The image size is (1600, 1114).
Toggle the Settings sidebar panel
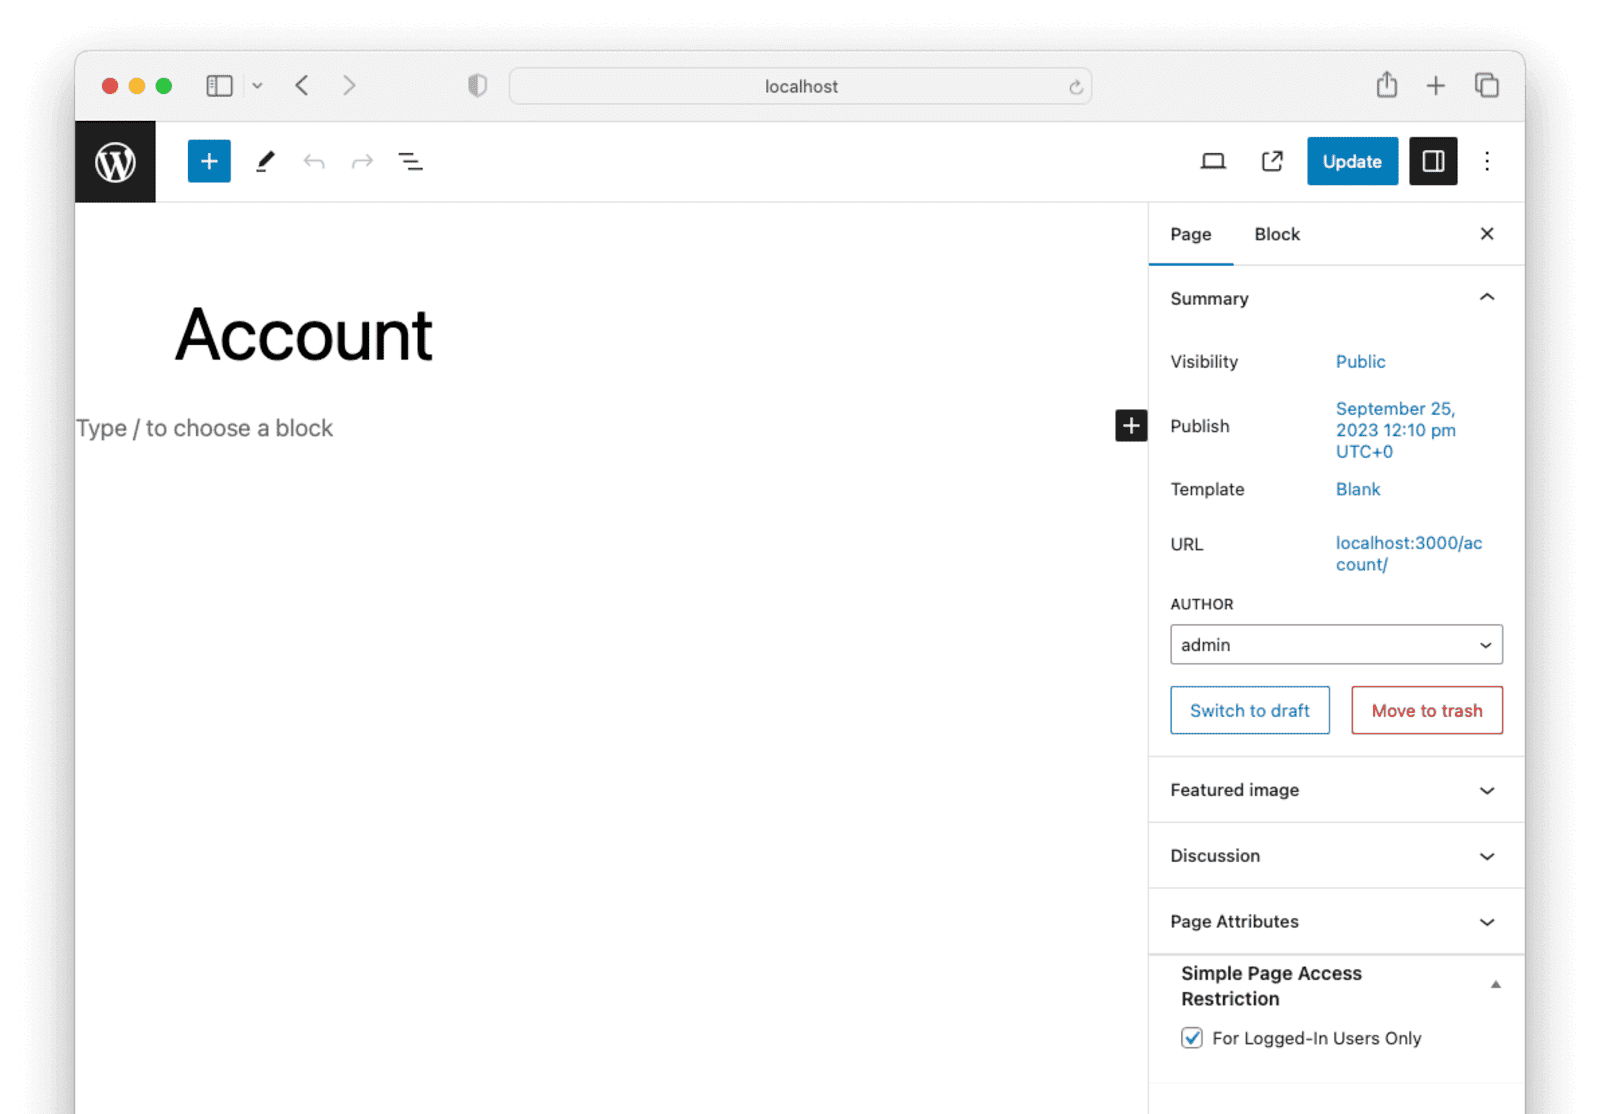(1433, 162)
